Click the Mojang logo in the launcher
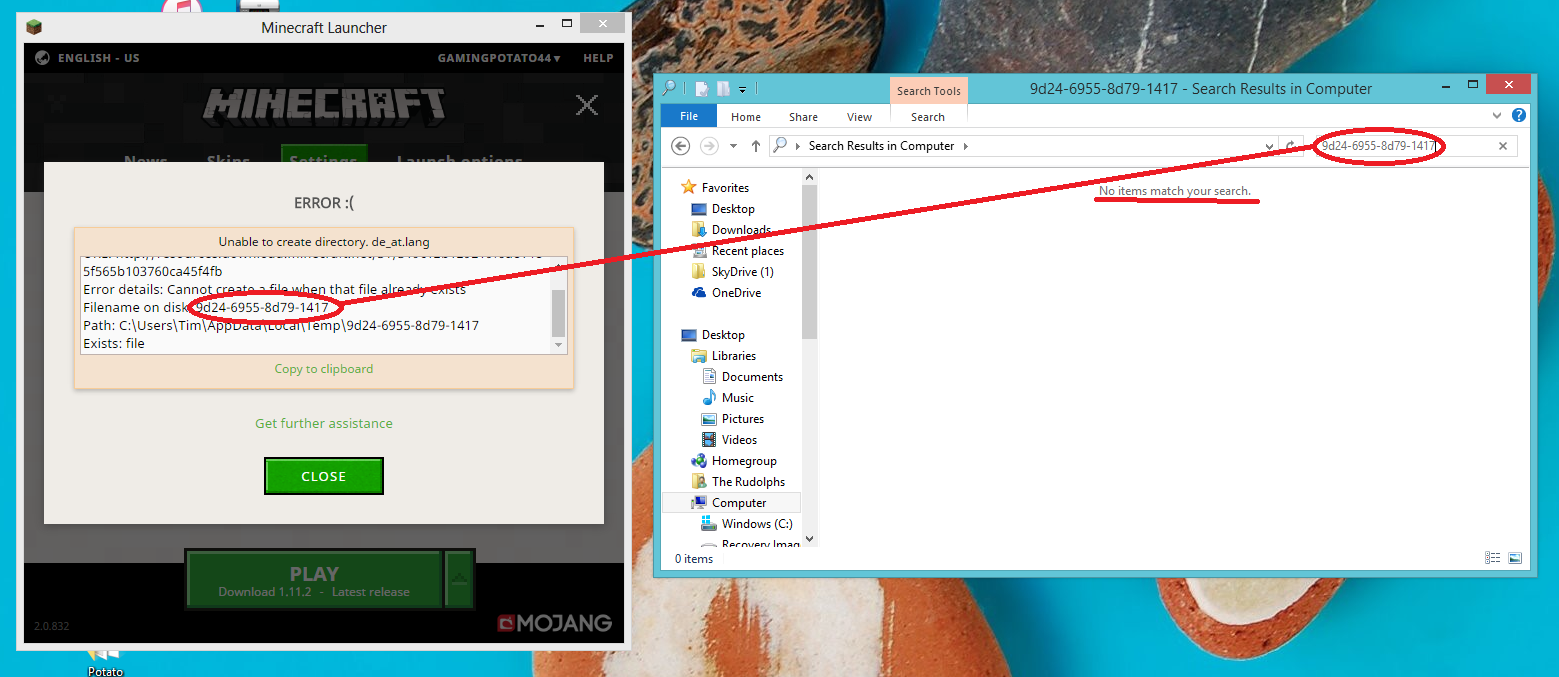Screen dimensions: 1559x677 pos(555,623)
